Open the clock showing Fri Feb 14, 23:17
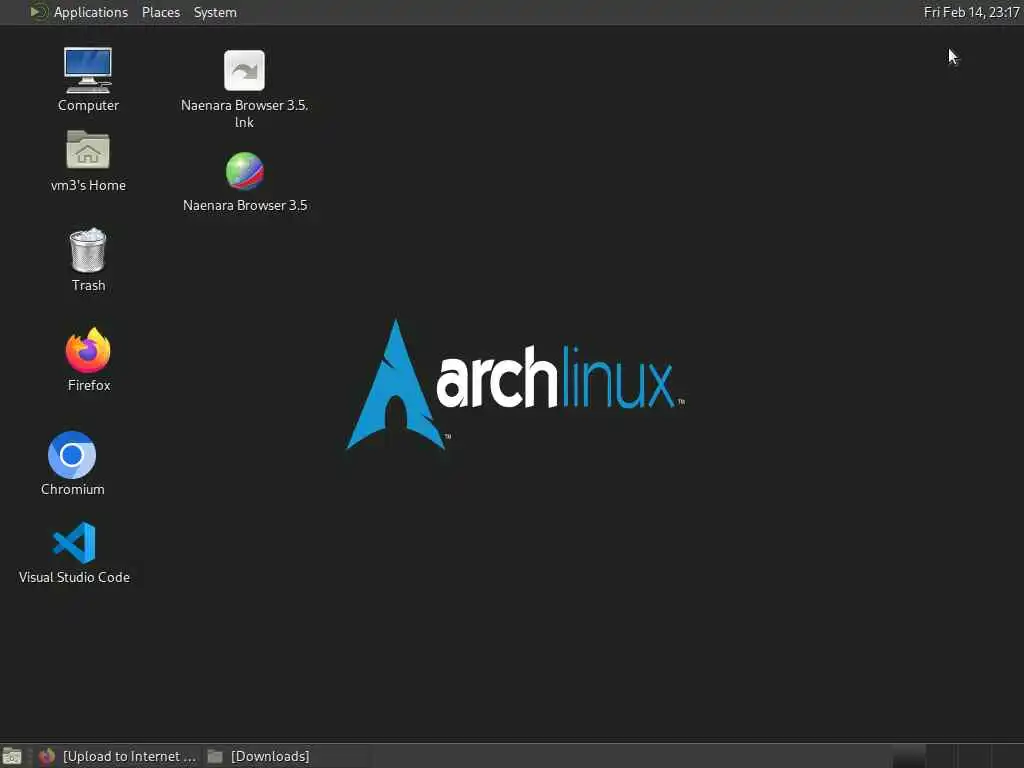The width and height of the screenshot is (1024, 768). pyautogui.click(x=971, y=12)
